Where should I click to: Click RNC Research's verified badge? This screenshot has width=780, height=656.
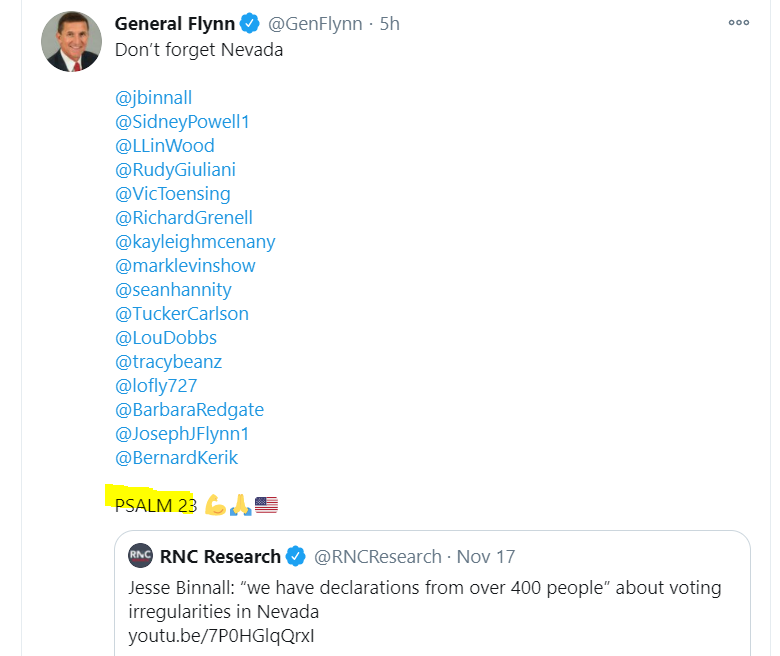(296, 556)
